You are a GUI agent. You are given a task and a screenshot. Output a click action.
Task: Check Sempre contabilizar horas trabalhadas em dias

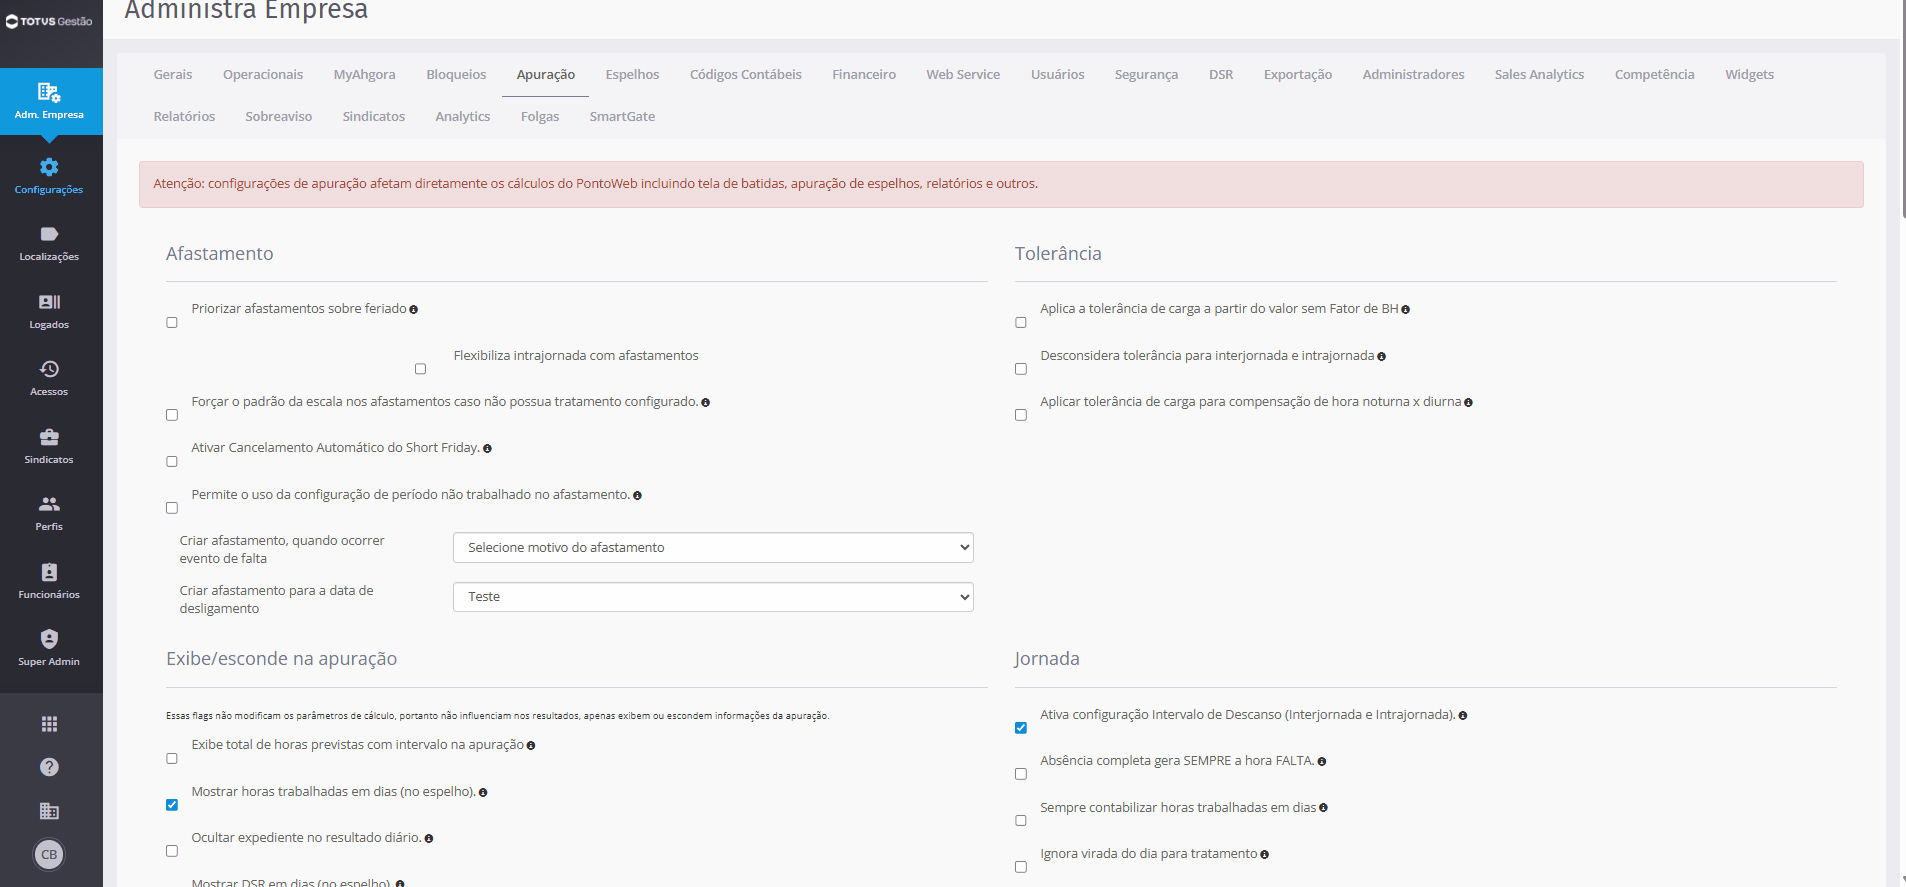(1021, 821)
